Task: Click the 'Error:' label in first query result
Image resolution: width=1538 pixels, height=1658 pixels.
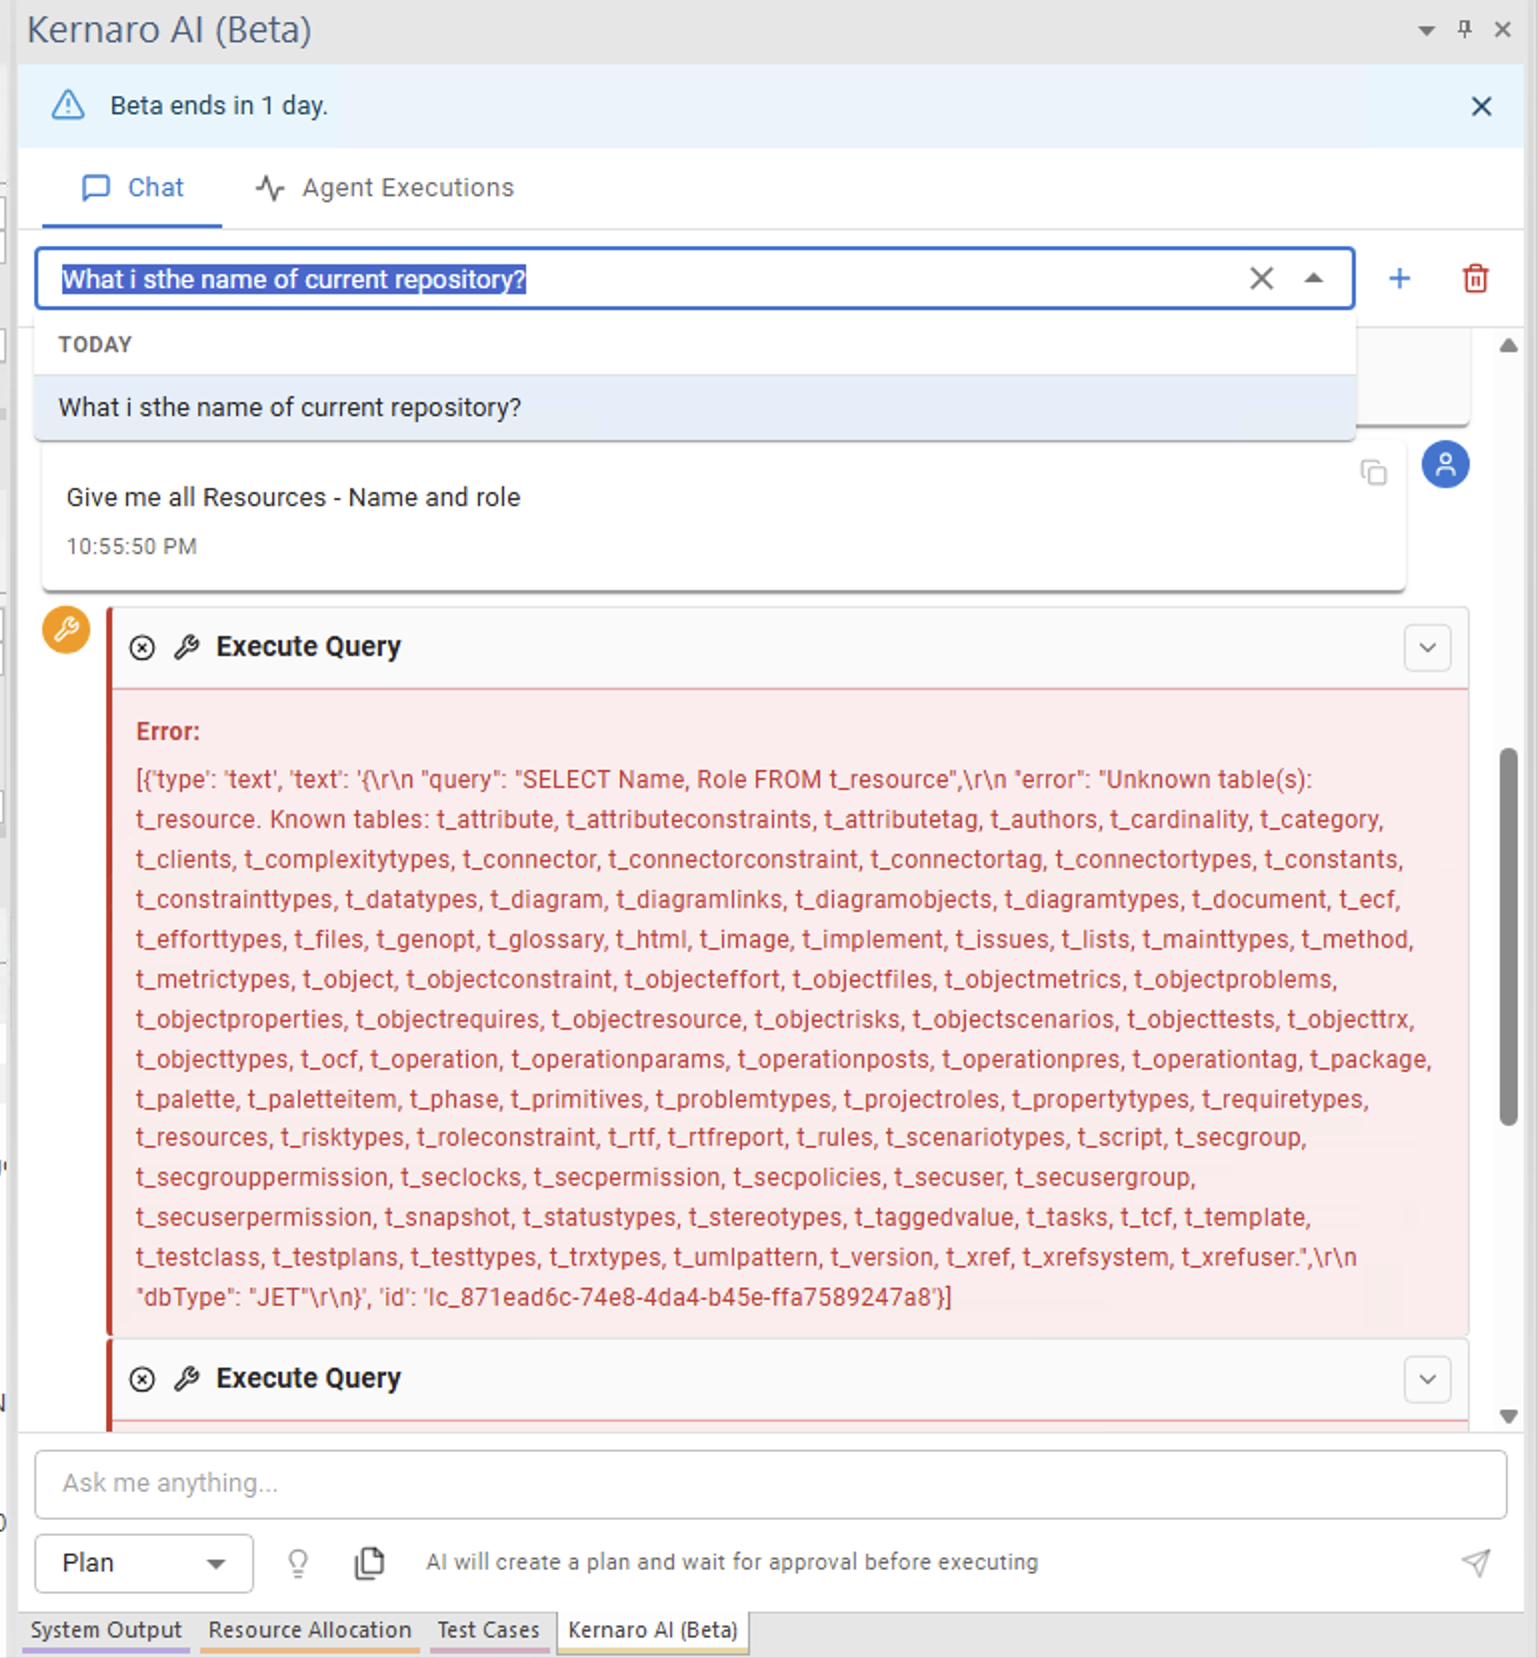Action: (168, 731)
